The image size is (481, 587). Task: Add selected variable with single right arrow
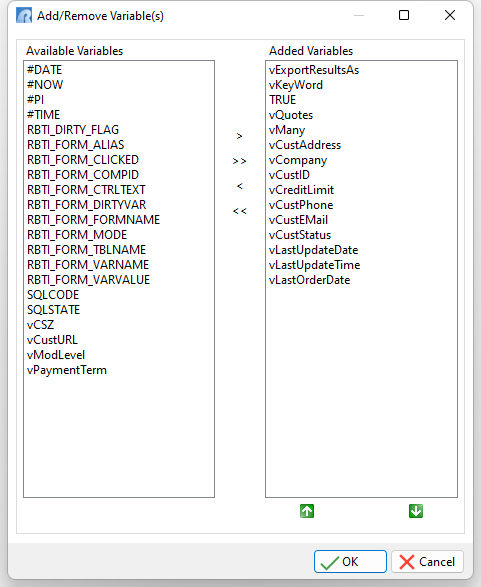coord(240,136)
